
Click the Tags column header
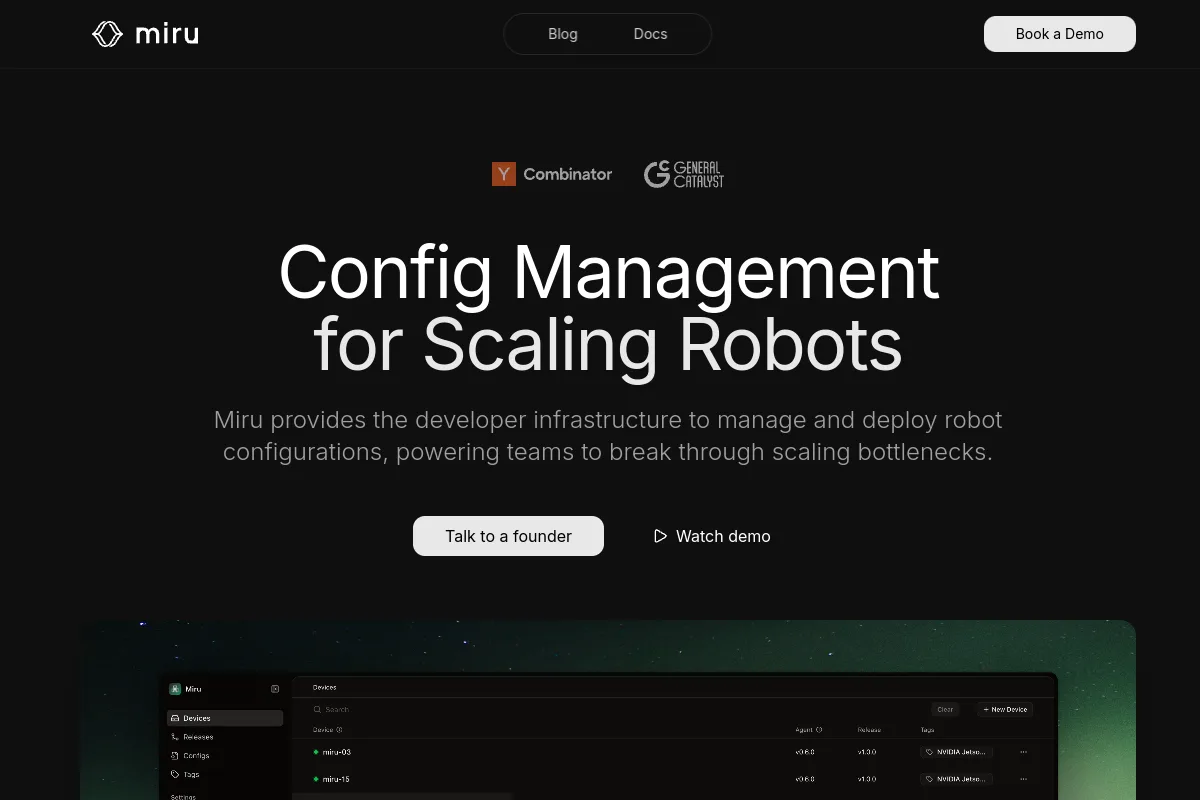tap(927, 730)
